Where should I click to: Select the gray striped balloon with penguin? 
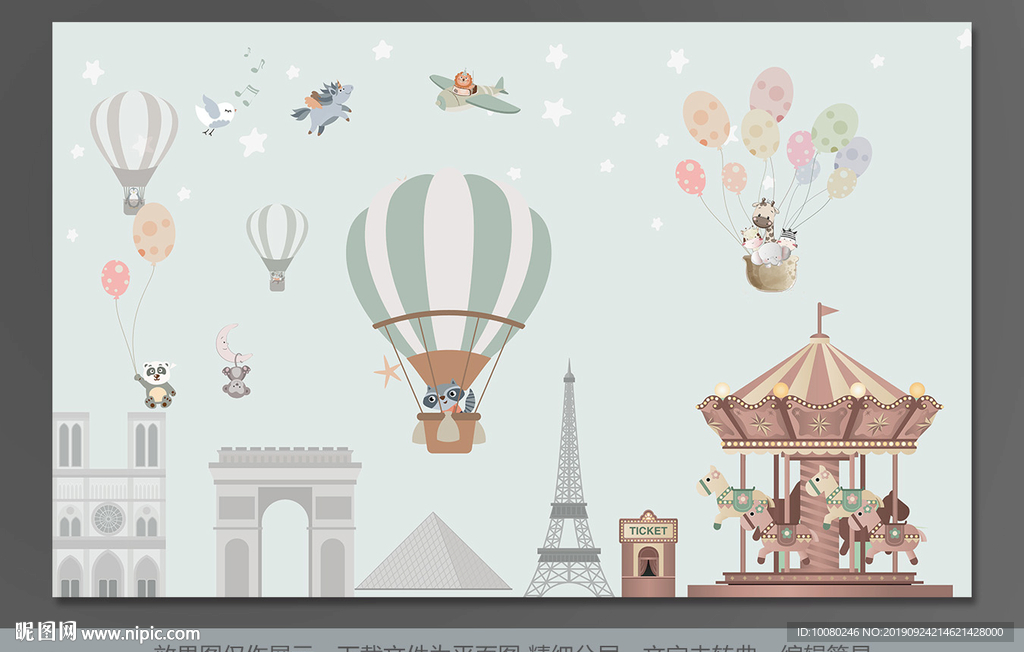pyautogui.click(x=134, y=152)
